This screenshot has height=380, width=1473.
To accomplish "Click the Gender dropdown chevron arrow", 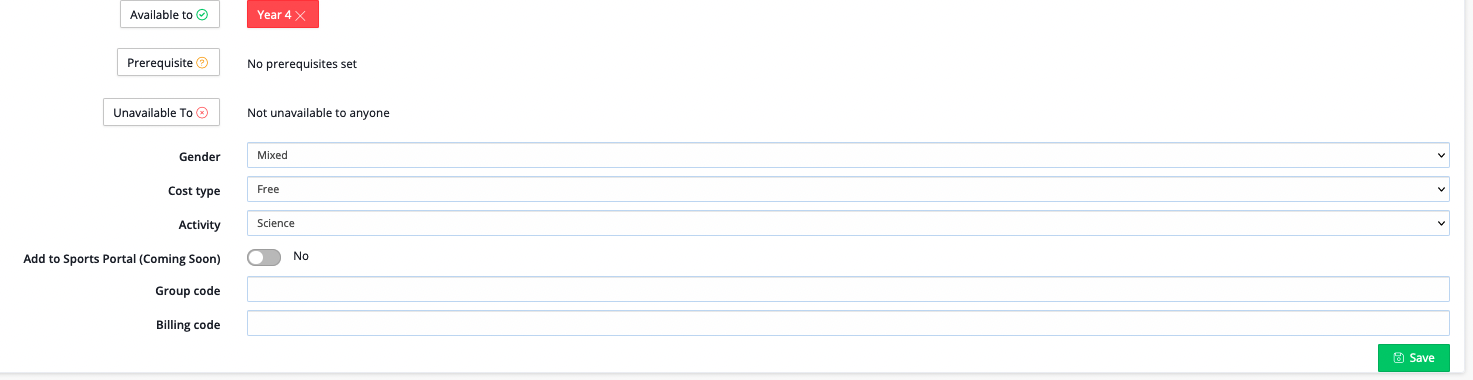I will (1441, 155).
